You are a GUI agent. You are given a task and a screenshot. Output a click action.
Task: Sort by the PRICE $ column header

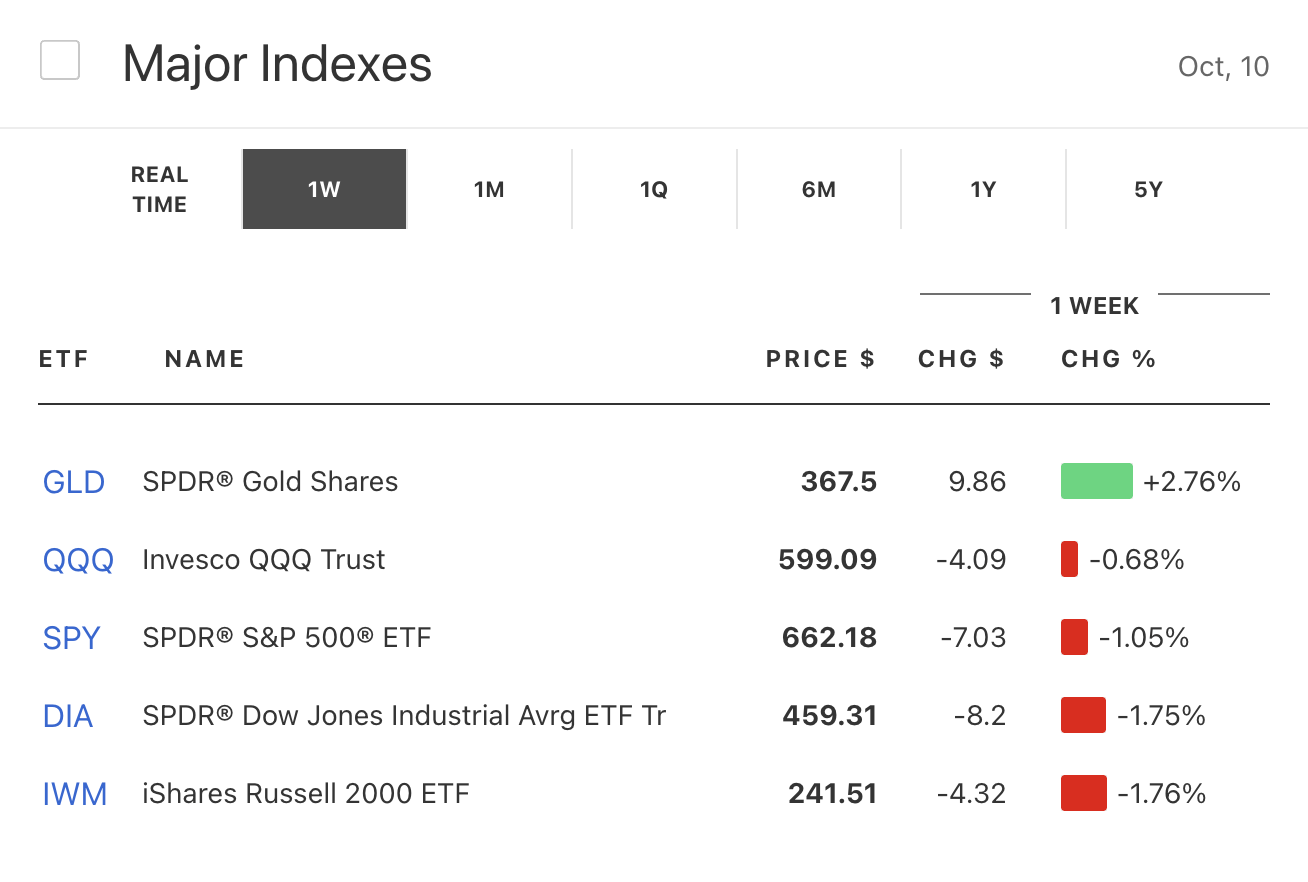(820, 359)
